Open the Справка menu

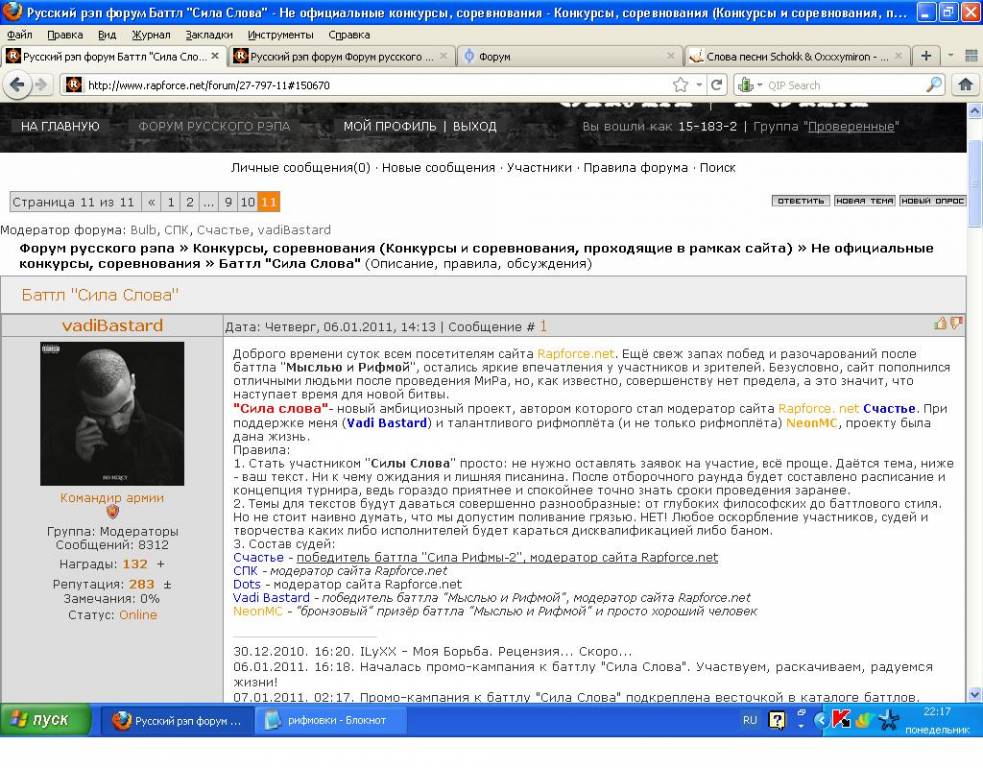(x=349, y=35)
